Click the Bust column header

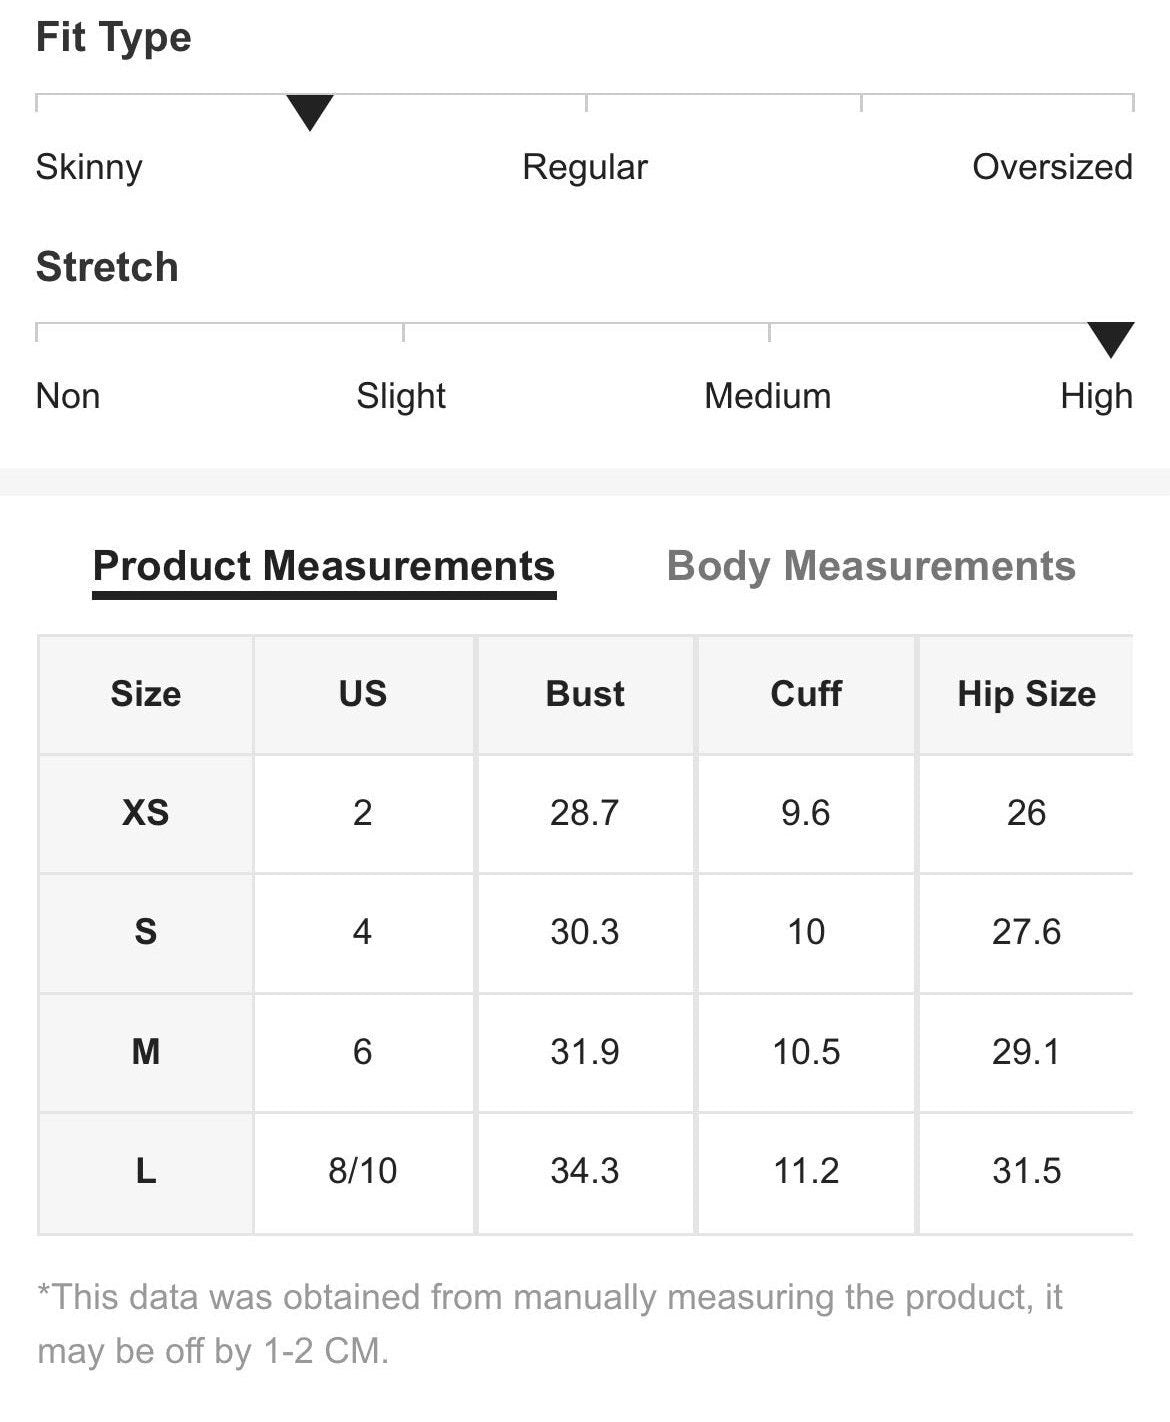pyautogui.click(x=585, y=694)
